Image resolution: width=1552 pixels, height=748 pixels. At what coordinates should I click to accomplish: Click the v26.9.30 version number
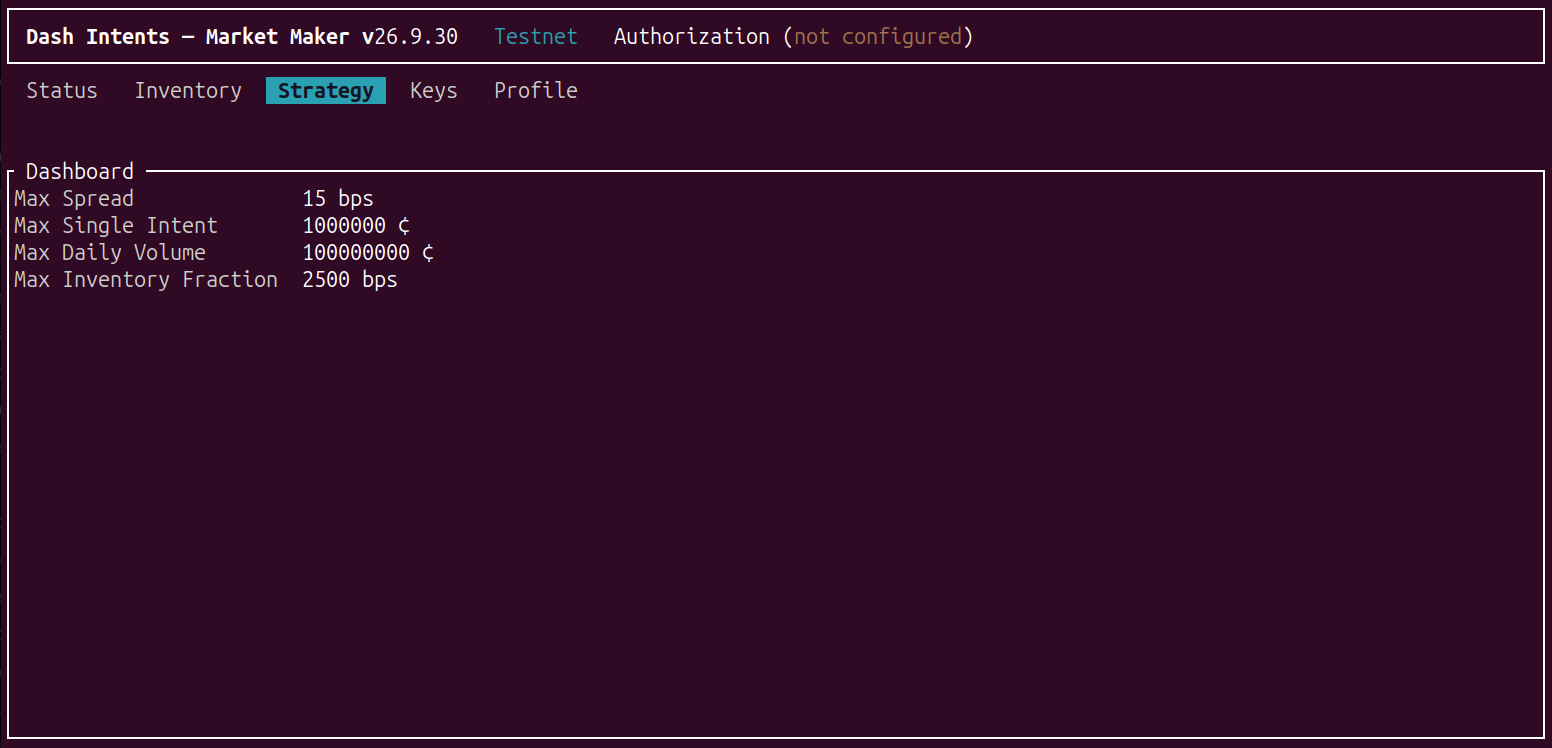pyautogui.click(x=410, y=37)
